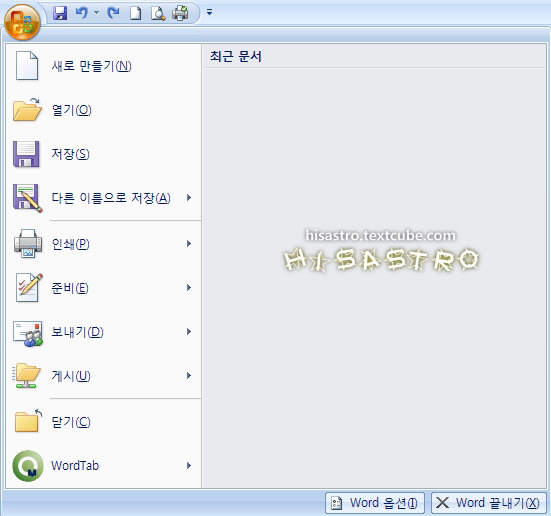Open the Undo history dropdown arrow
This screenshot has height=516, width=551.
(x=96, y=13)
